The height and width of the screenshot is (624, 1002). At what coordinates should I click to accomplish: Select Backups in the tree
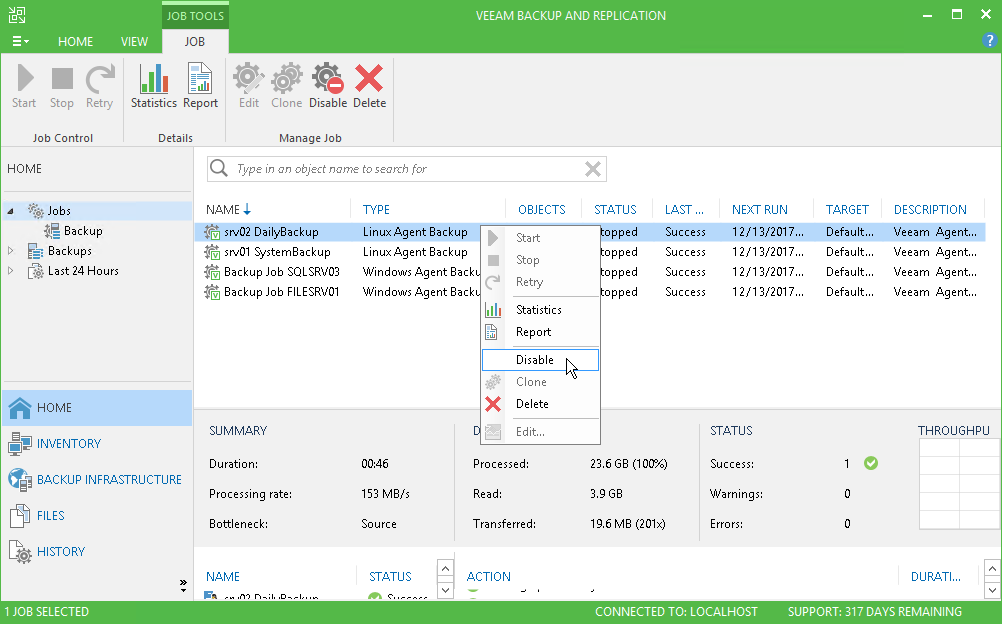coord(70,251)
